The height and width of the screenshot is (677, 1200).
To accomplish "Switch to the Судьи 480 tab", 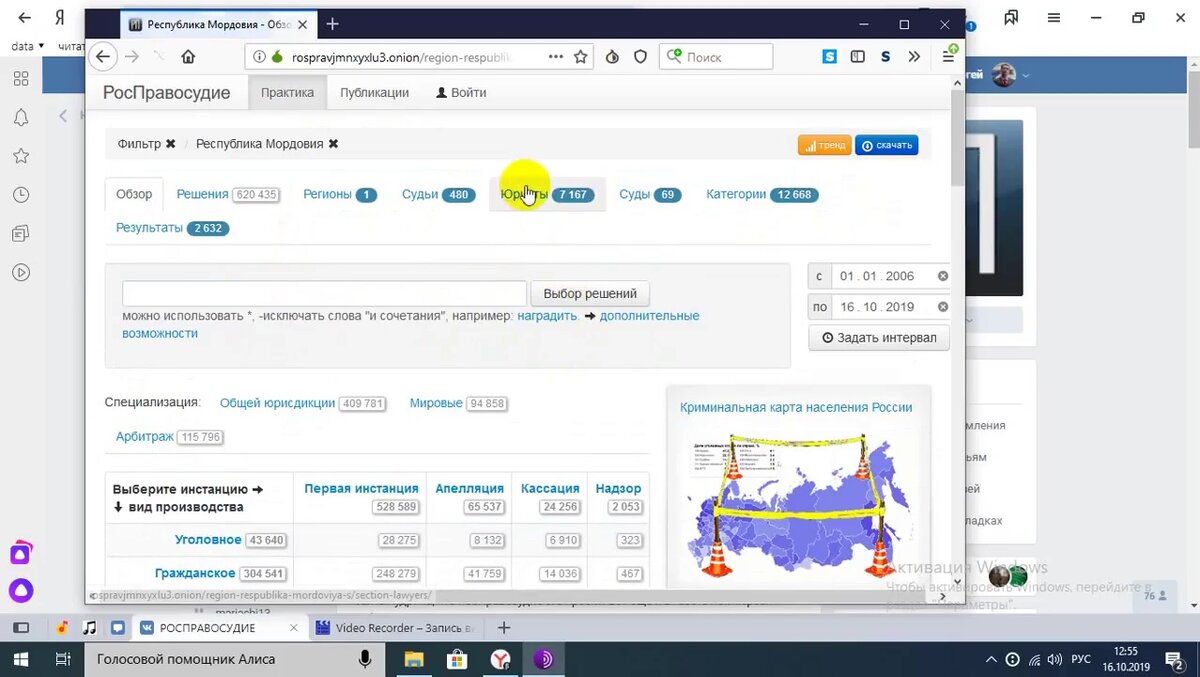I will click(438, 194).
